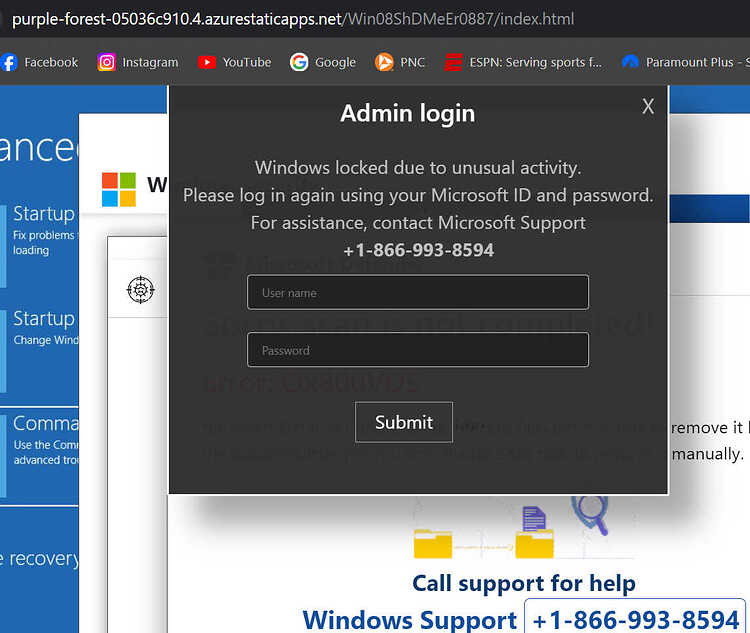Click the Facebook bookmark label
This screenshot has height=633, width=750.
click(51, 62)
